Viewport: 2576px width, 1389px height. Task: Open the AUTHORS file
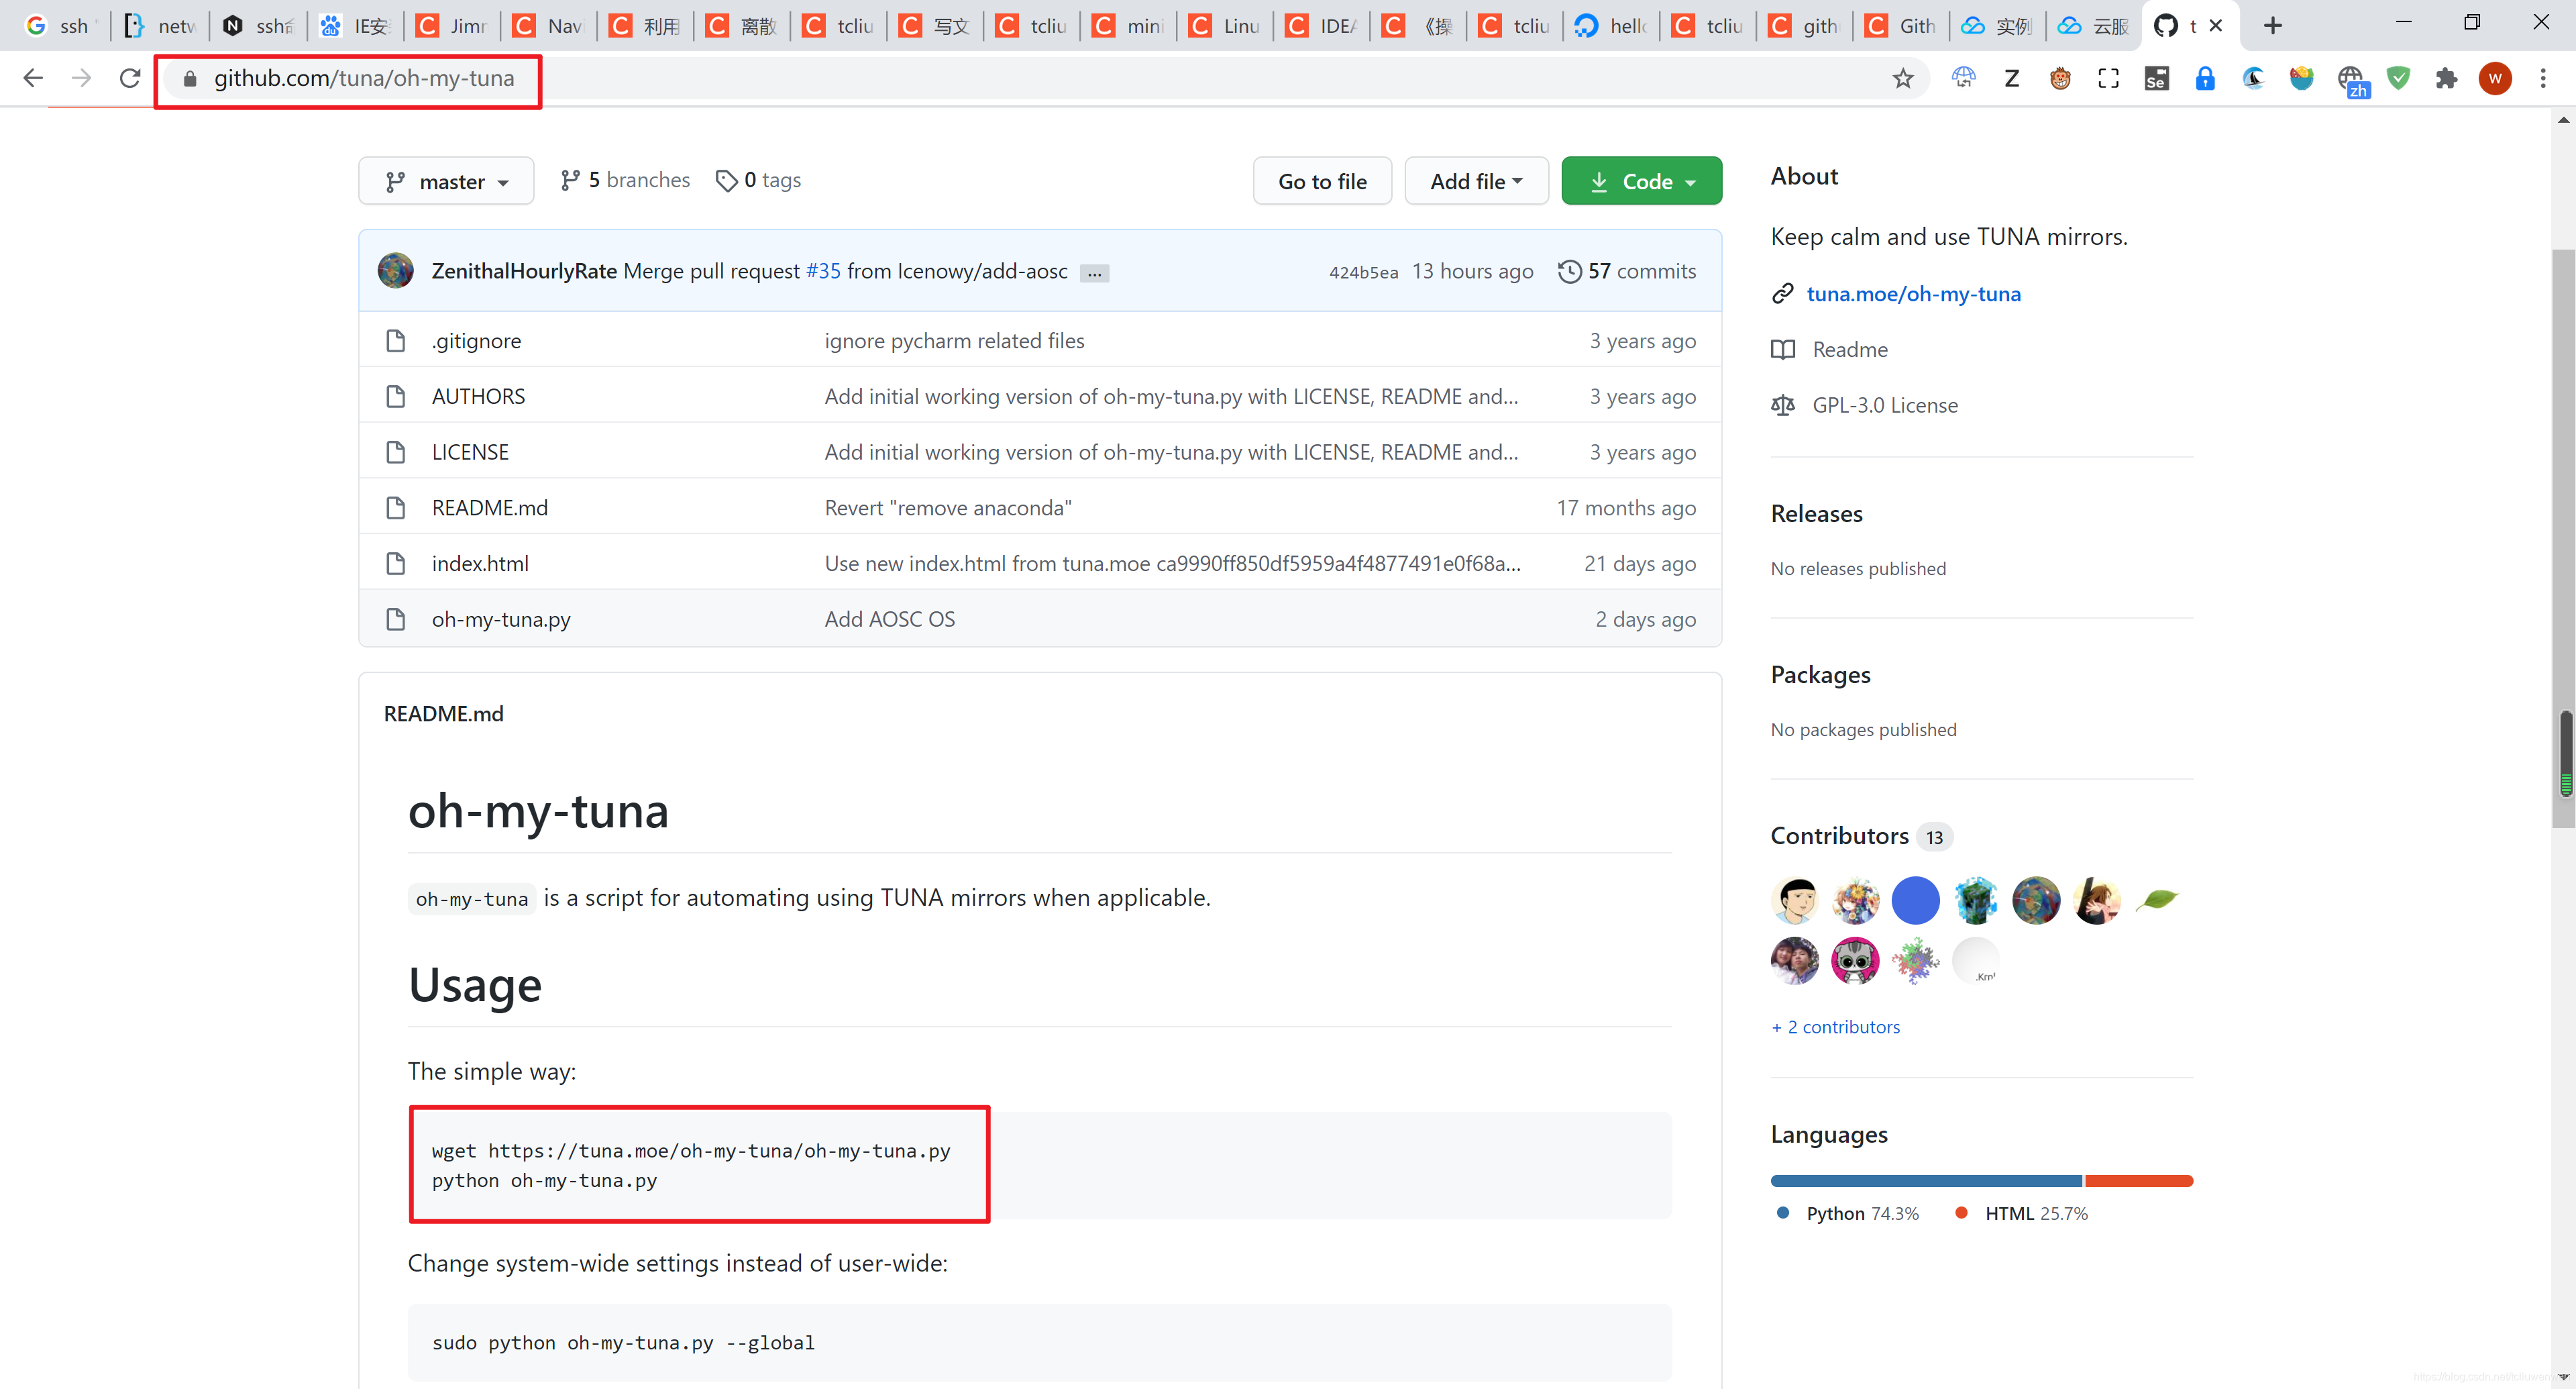478,397
